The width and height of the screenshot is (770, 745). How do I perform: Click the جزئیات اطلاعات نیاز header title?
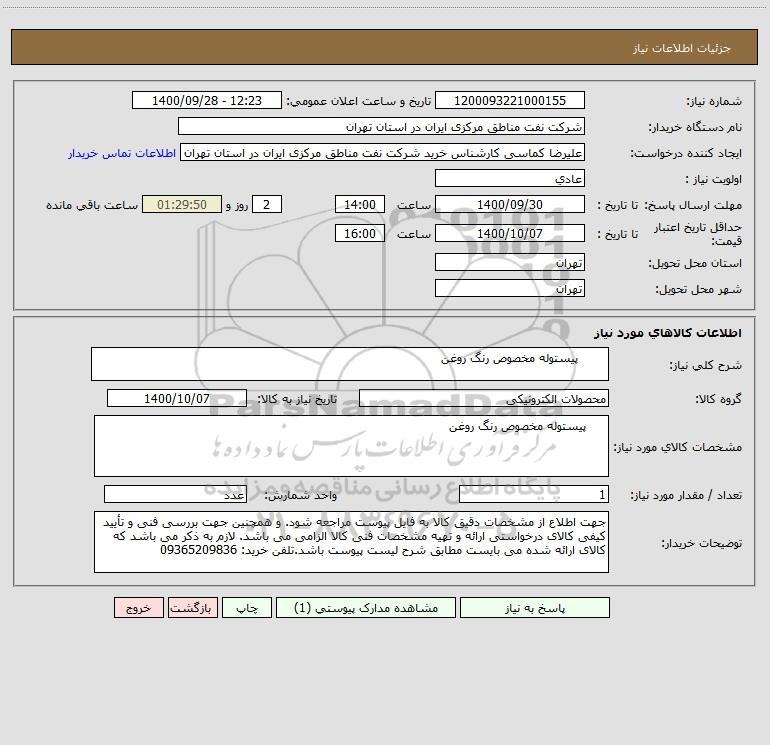(x=682, y=48)
